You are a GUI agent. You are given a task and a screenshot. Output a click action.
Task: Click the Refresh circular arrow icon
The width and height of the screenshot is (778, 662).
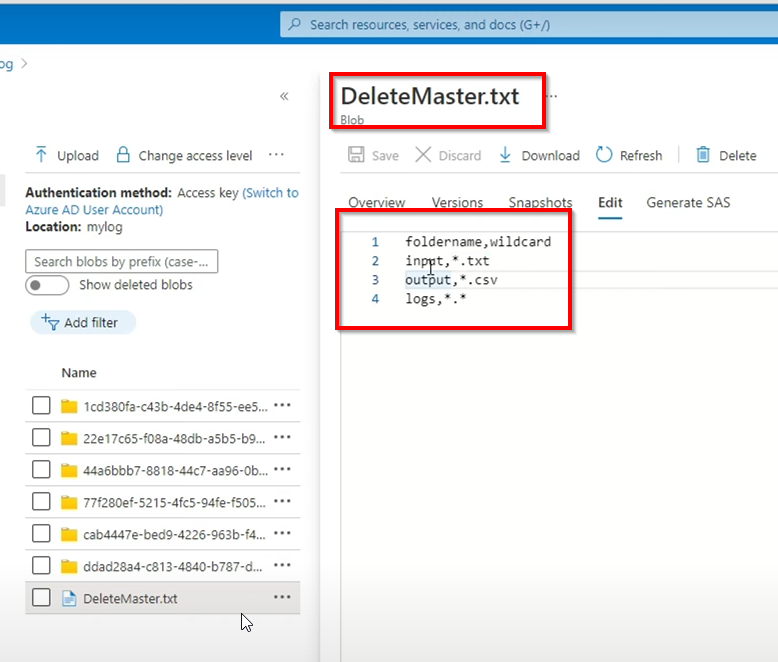(604, 154)
